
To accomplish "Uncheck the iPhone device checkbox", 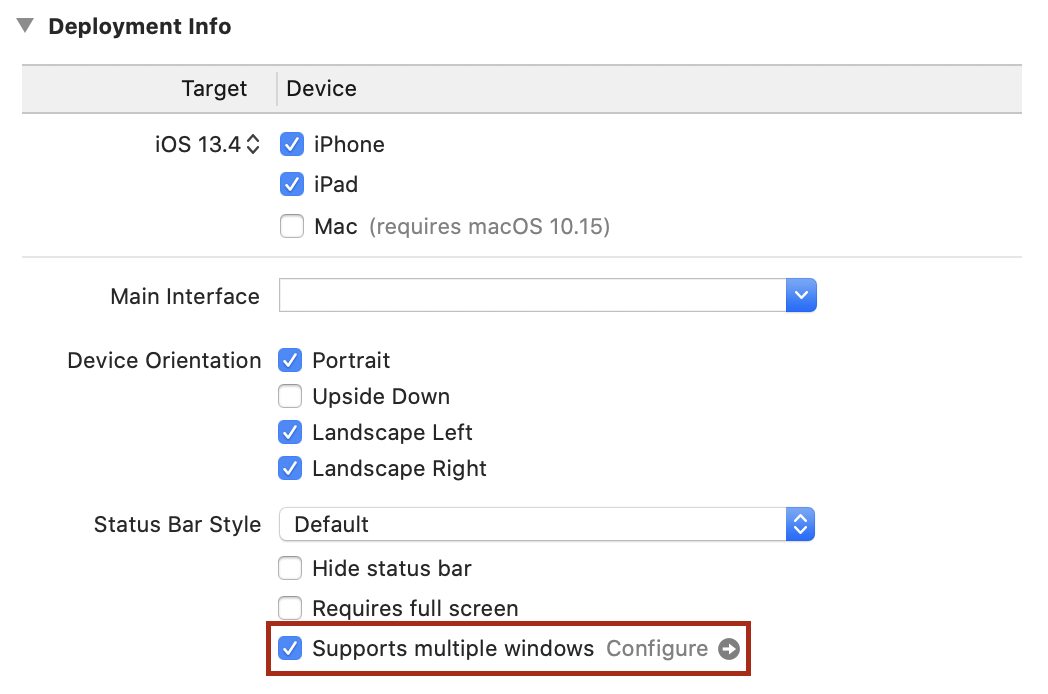I will (292, 144).
